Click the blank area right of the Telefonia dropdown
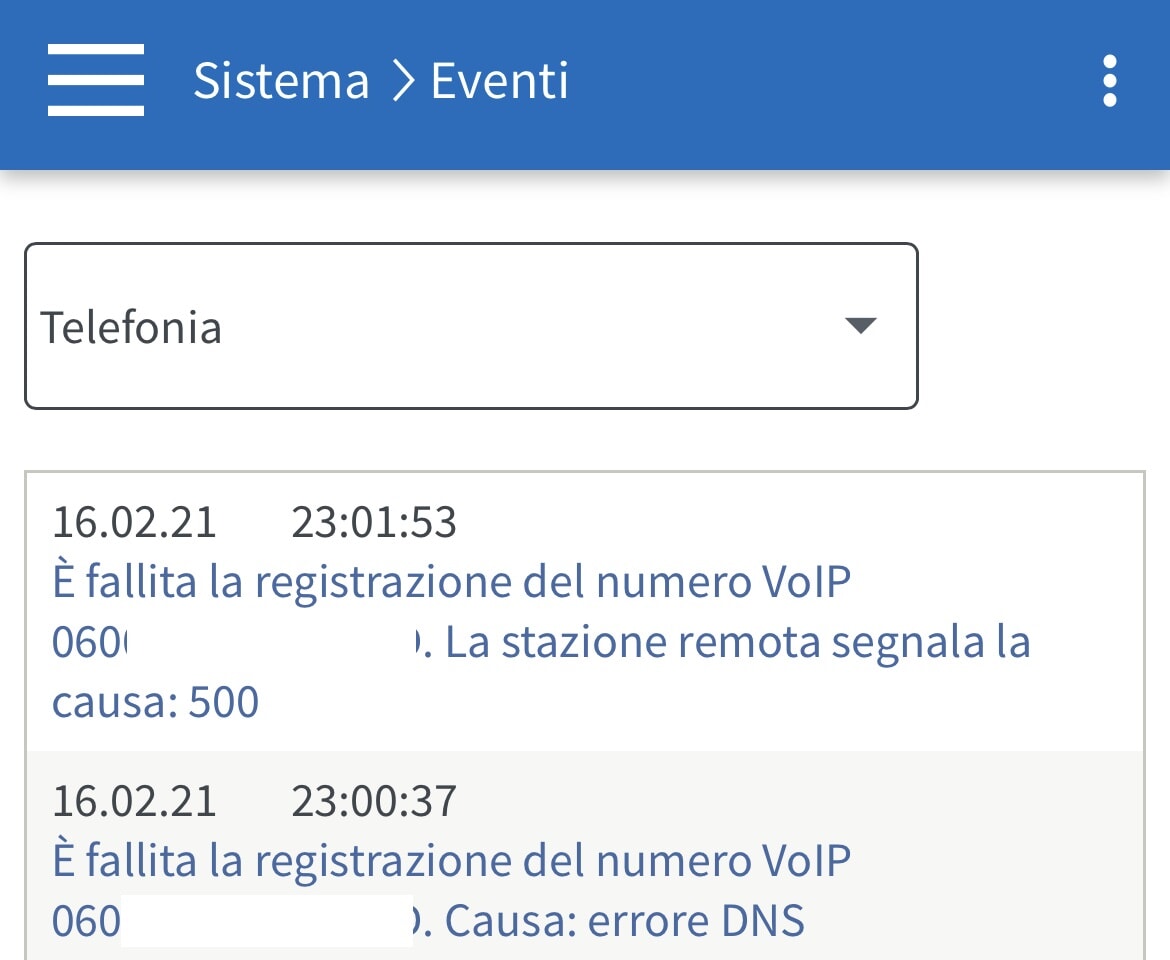This screenshot has width=1170, height=960. [1040, 326]
